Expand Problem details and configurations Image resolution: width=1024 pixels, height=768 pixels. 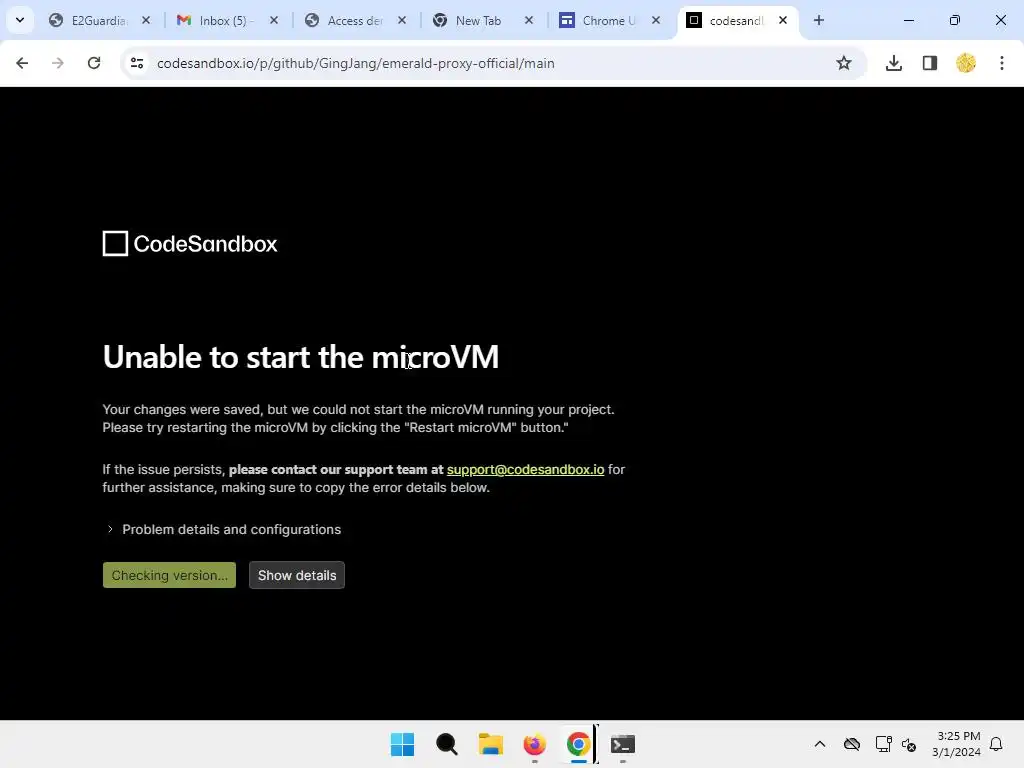[x=224, y=530]
